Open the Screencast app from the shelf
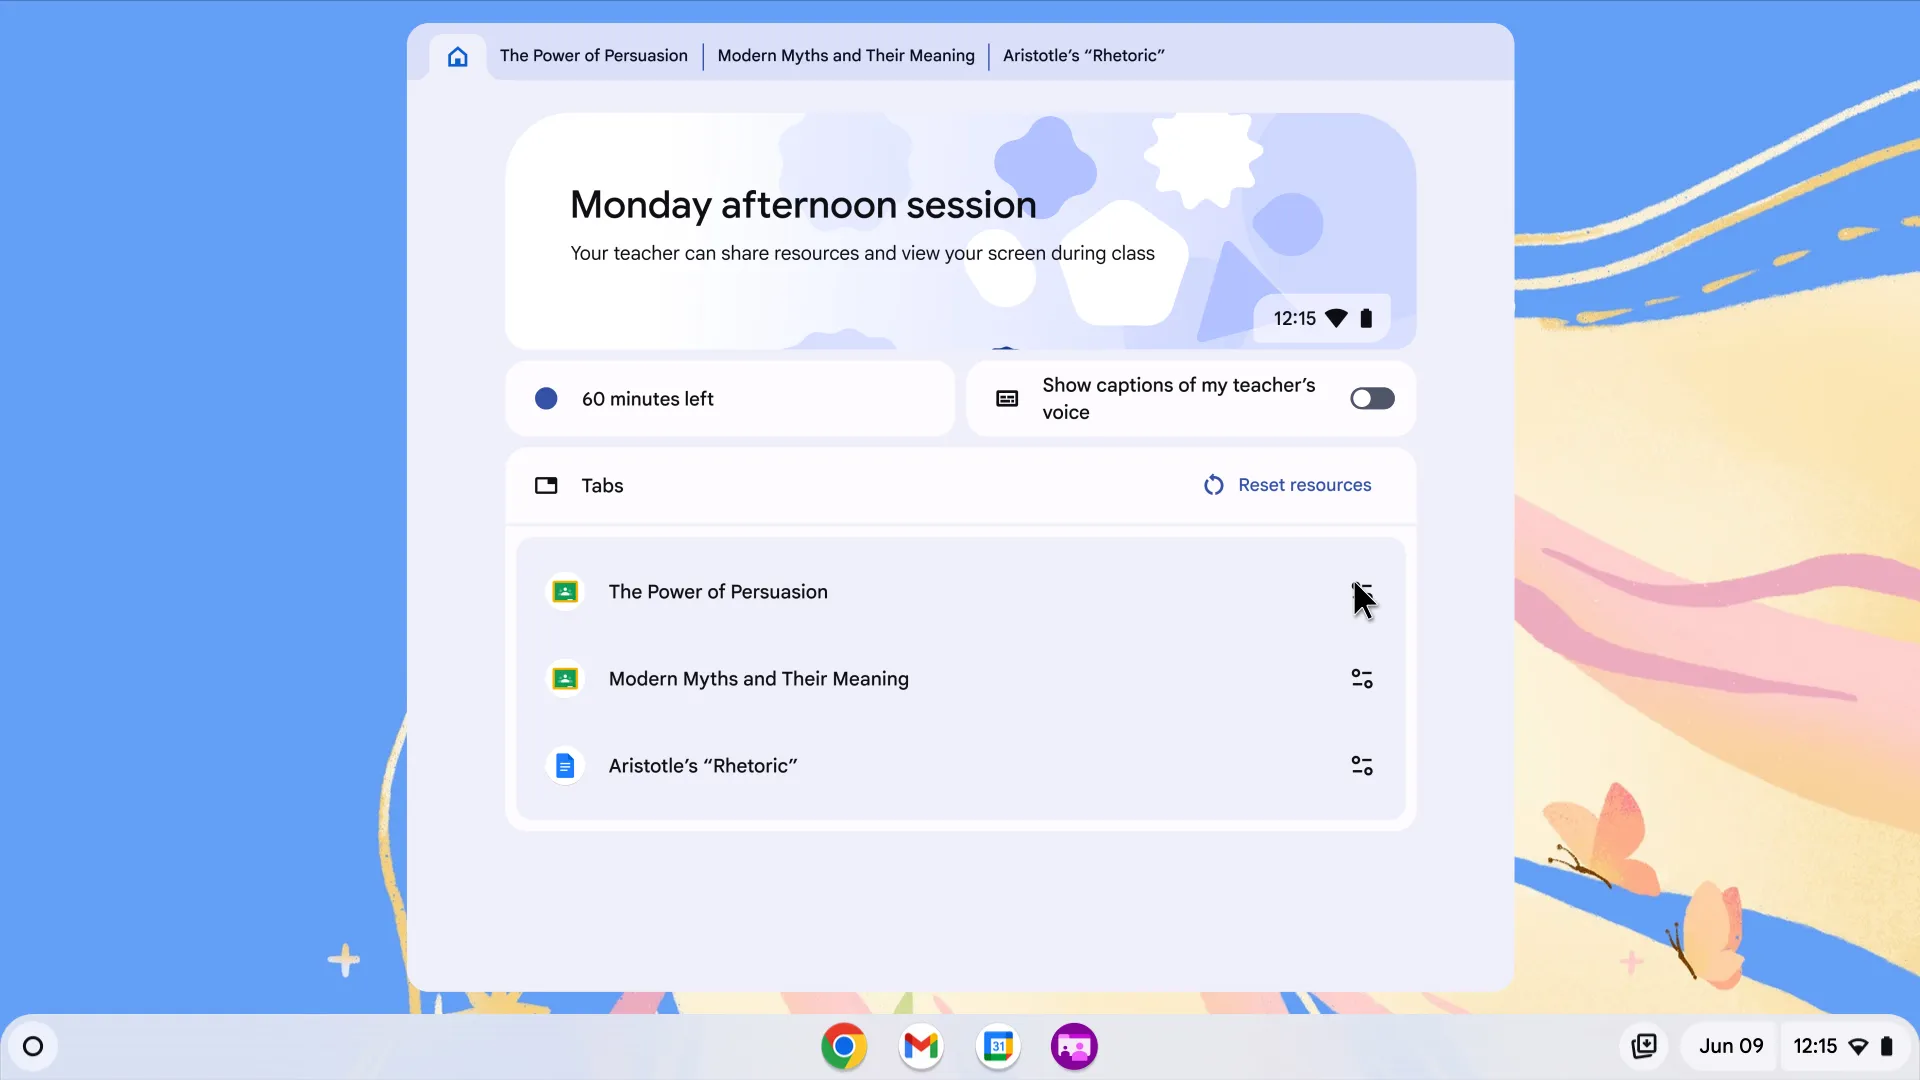This screenshot has width=1920, height=1080. [1074, 1046]
